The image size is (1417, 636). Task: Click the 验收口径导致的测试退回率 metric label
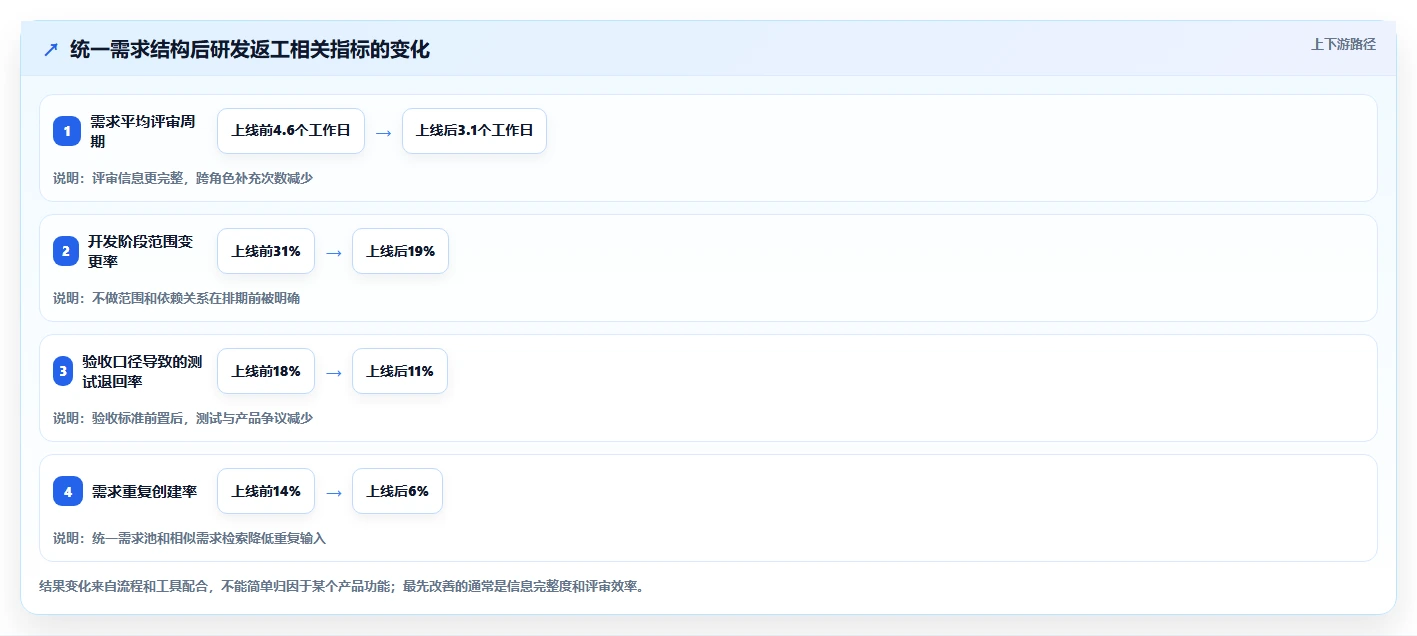tap(142, 371)
